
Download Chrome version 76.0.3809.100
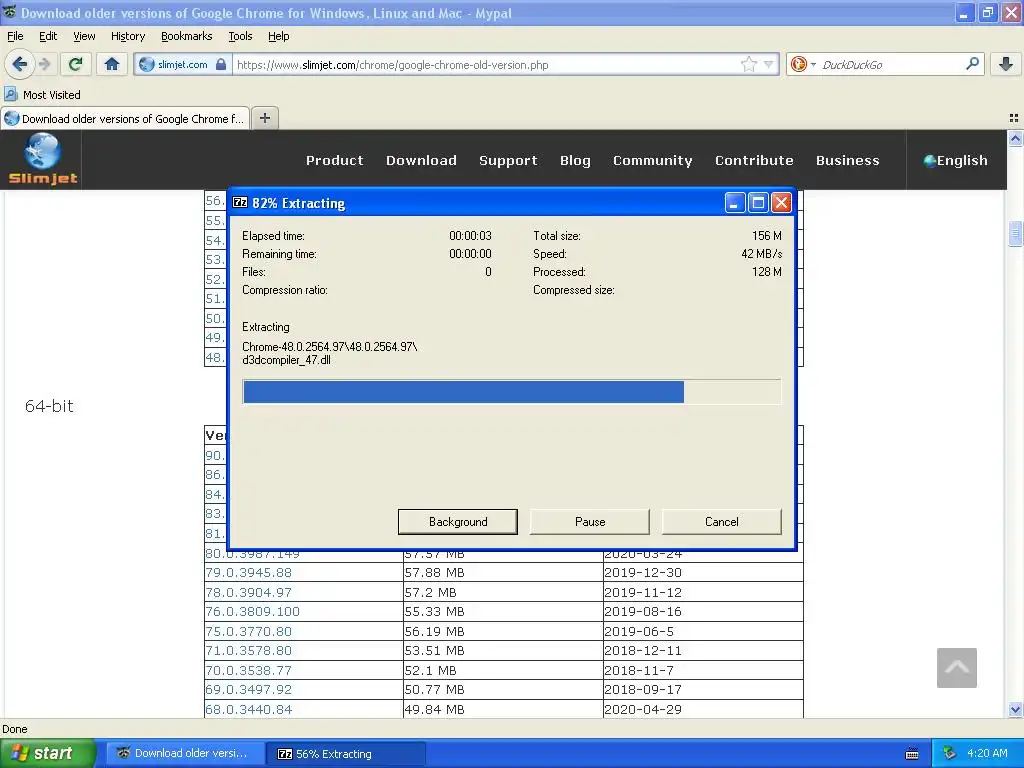253,612
